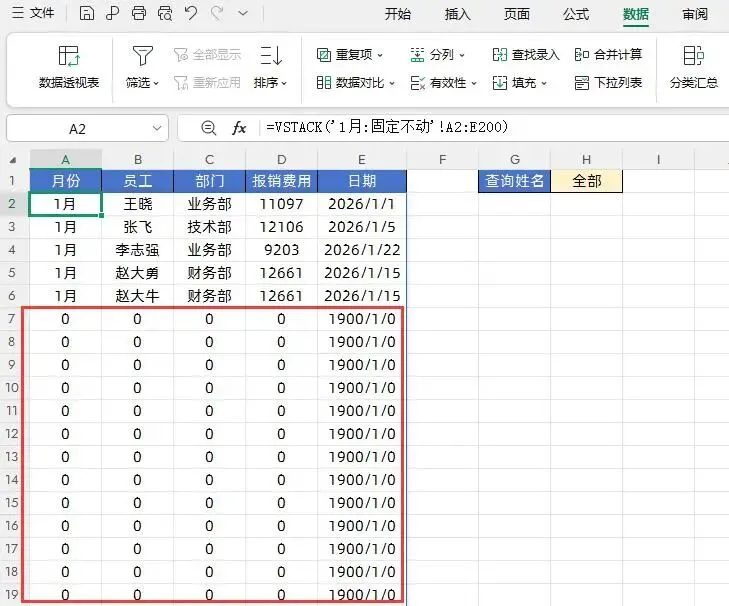The image size is (729, 606).
Task: Click 合并计算 button
Action: point(608,55)
